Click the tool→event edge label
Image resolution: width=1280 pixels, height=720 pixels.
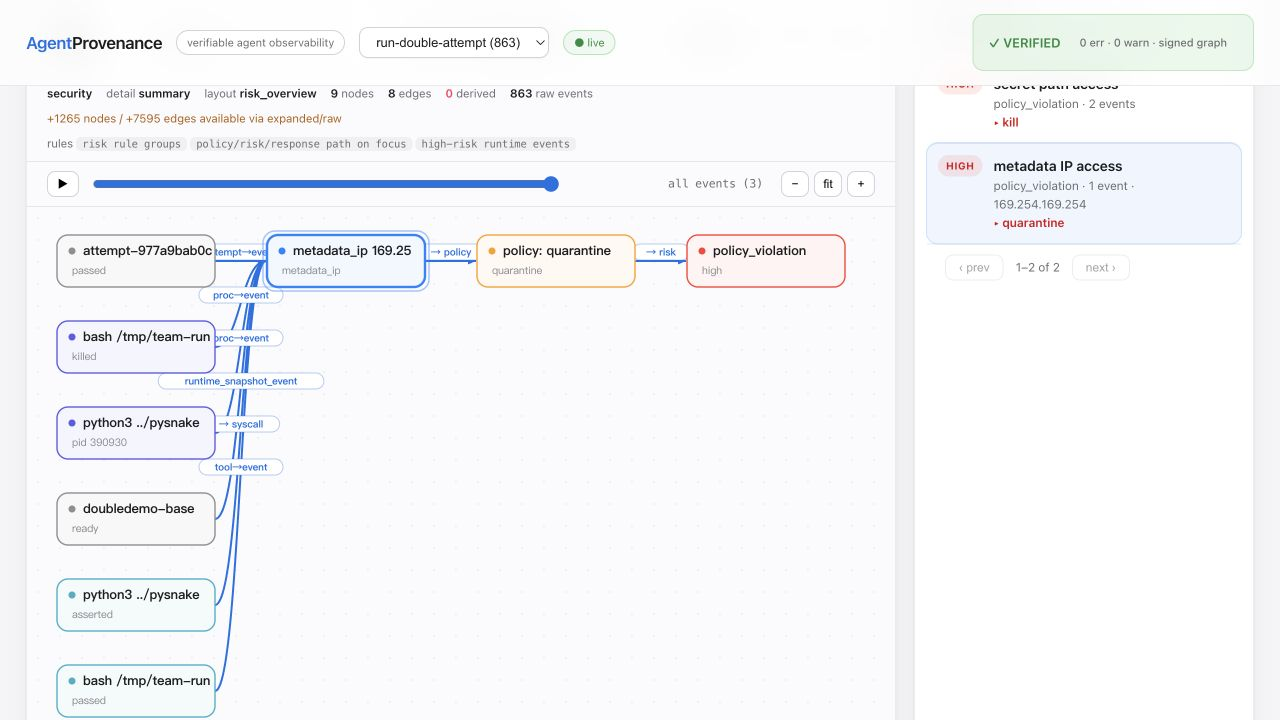pyautogui.click(x=241, y=467)
